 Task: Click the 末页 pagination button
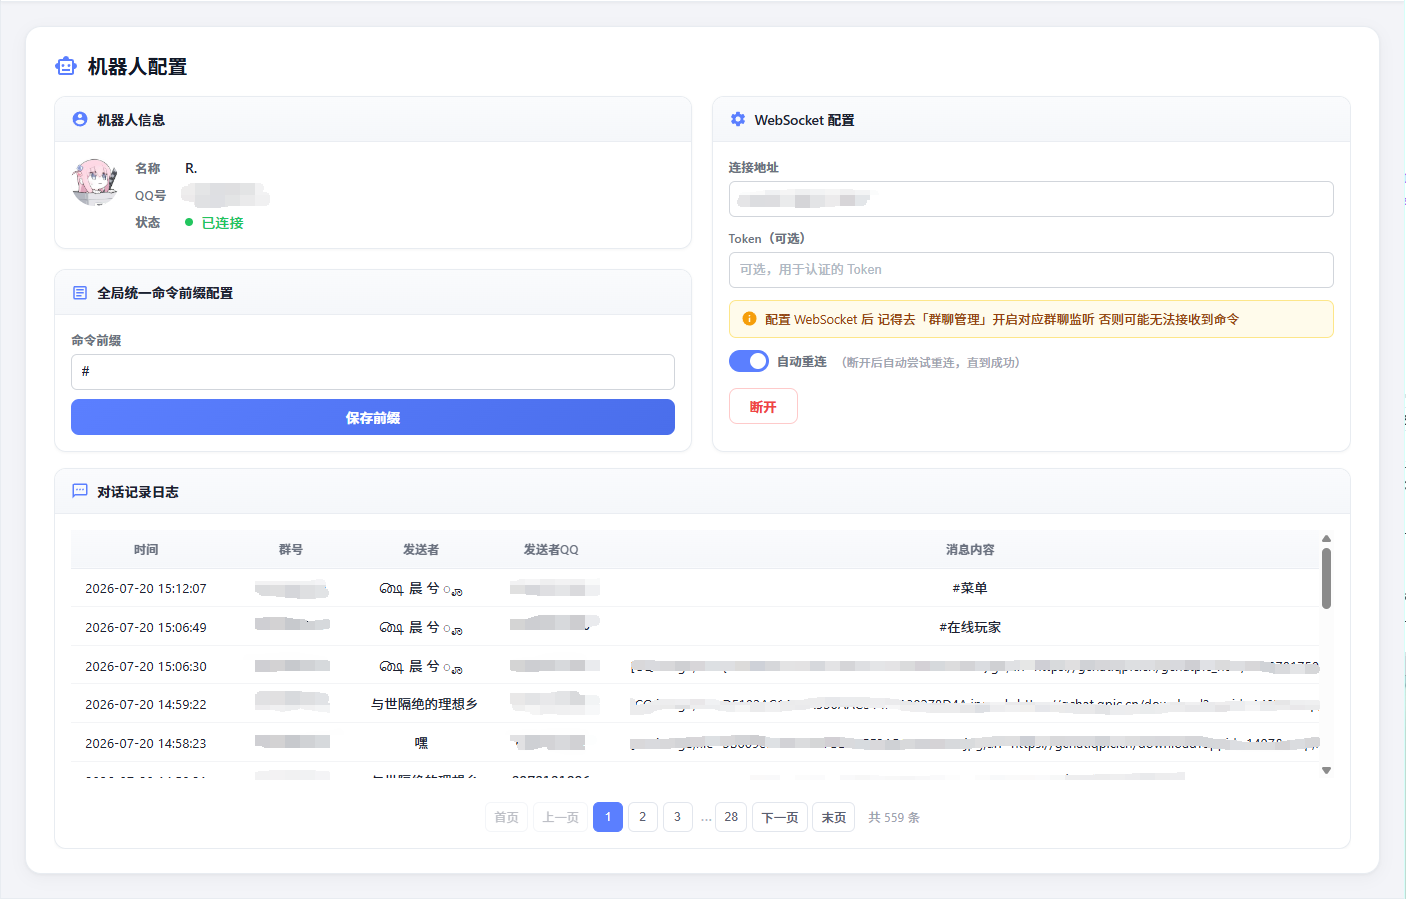[834, 817]
